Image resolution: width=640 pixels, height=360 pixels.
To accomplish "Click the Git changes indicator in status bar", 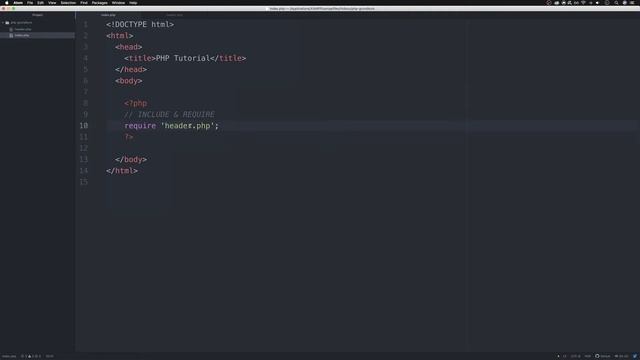I will click(x=622, y=356).
